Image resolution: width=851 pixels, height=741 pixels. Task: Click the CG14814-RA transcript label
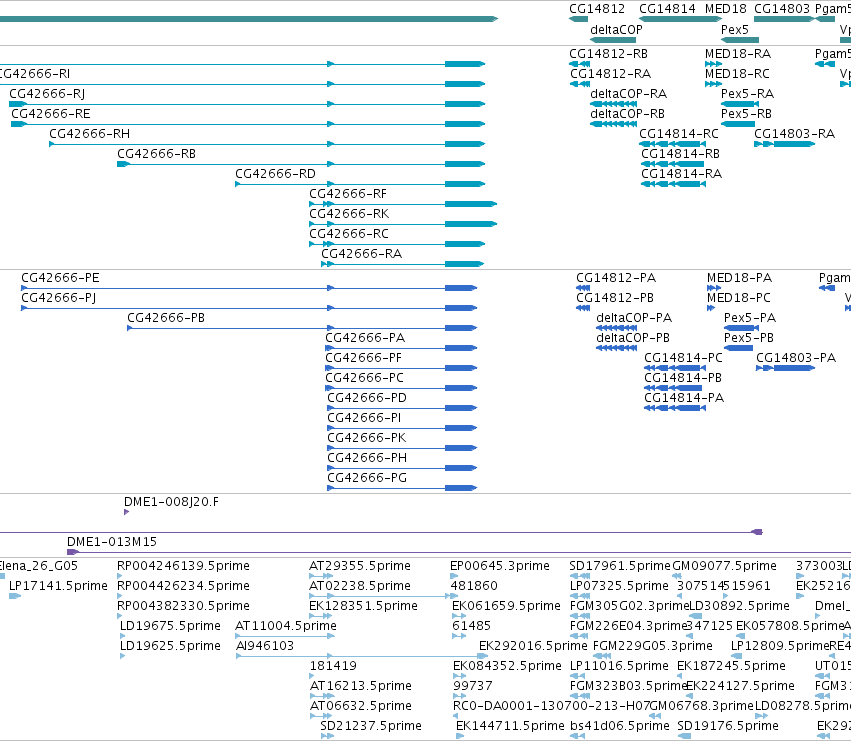682,175
